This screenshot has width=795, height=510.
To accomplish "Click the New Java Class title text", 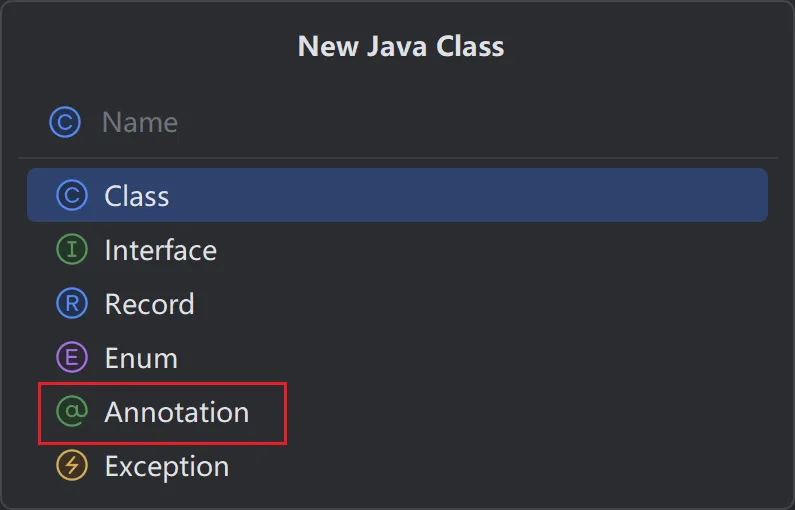I will 400,46.
